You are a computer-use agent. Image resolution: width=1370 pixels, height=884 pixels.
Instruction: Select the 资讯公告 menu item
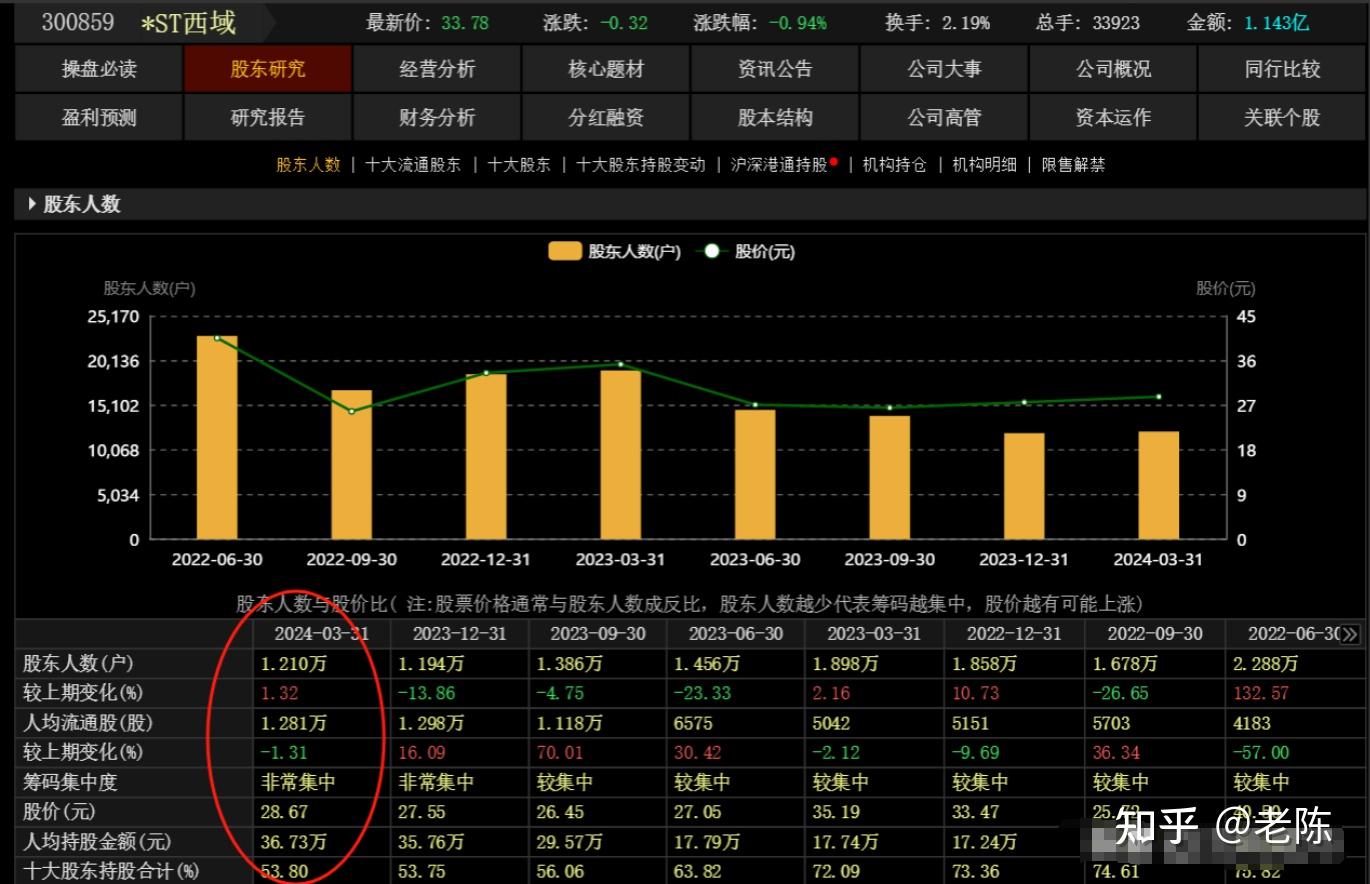pos(774,69)
